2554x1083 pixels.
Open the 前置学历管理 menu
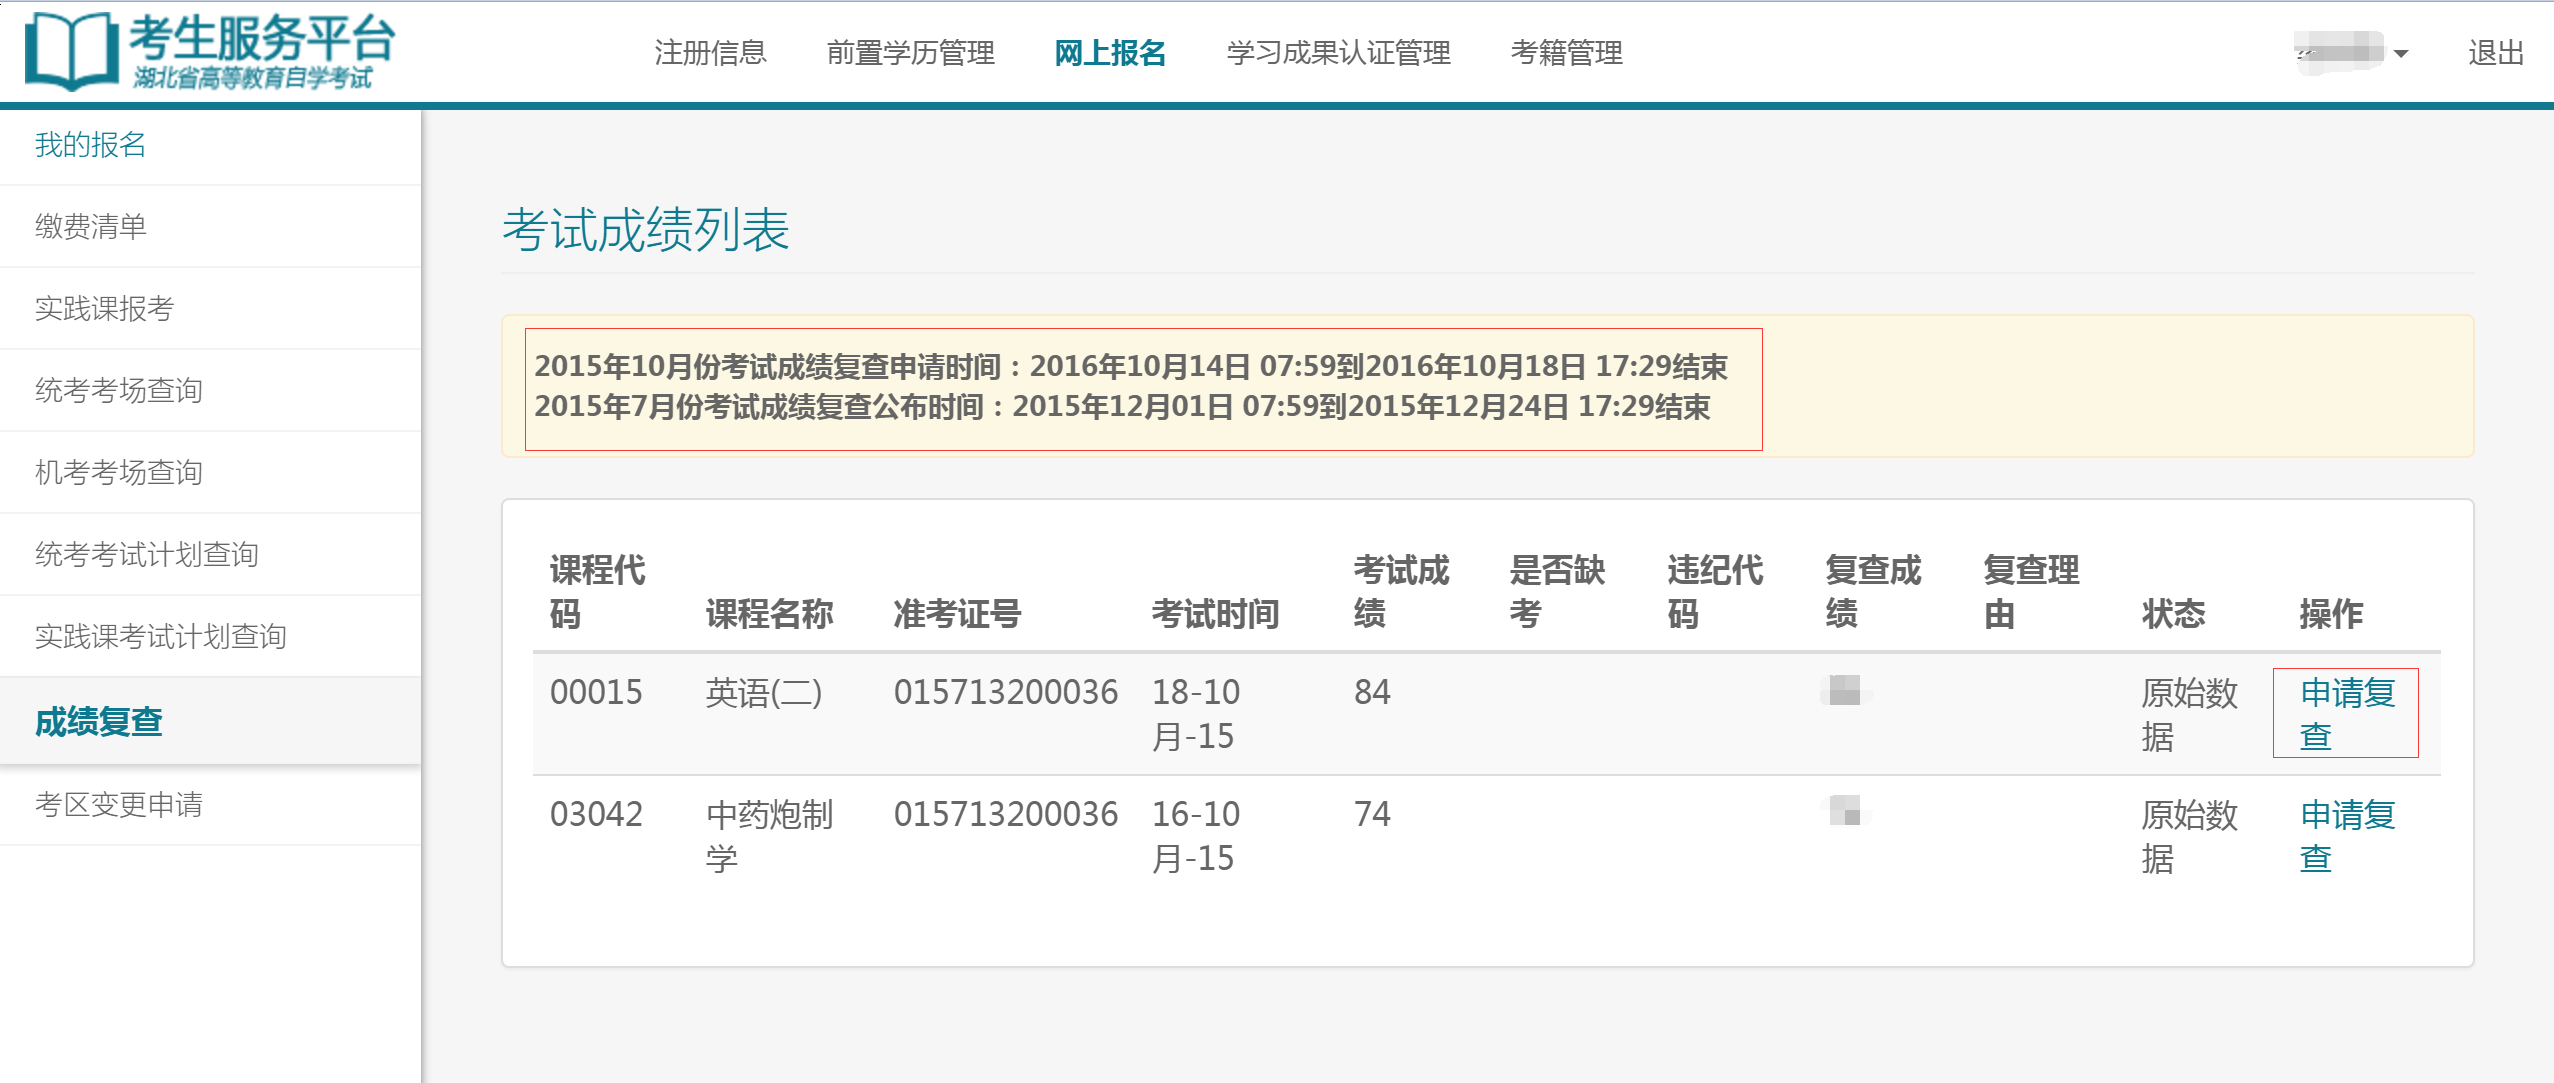tap(910, 53)
